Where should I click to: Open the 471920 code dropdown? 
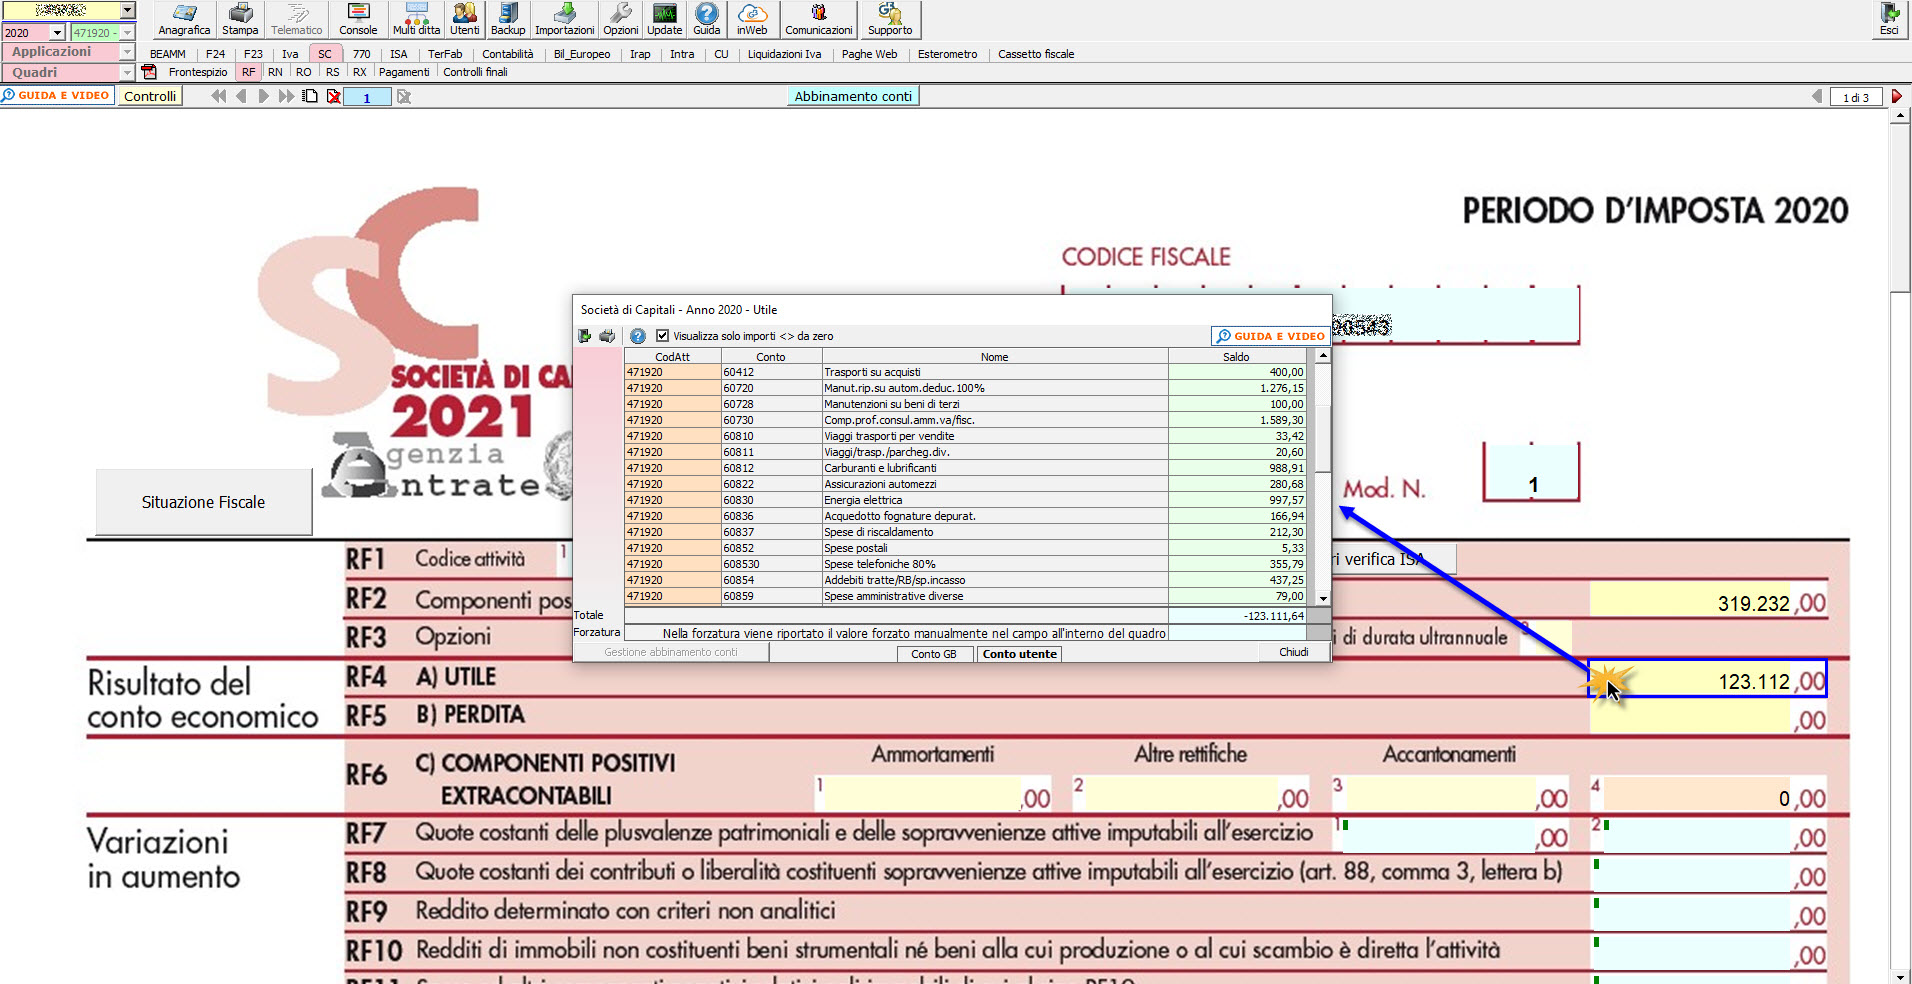pos(127,32)
